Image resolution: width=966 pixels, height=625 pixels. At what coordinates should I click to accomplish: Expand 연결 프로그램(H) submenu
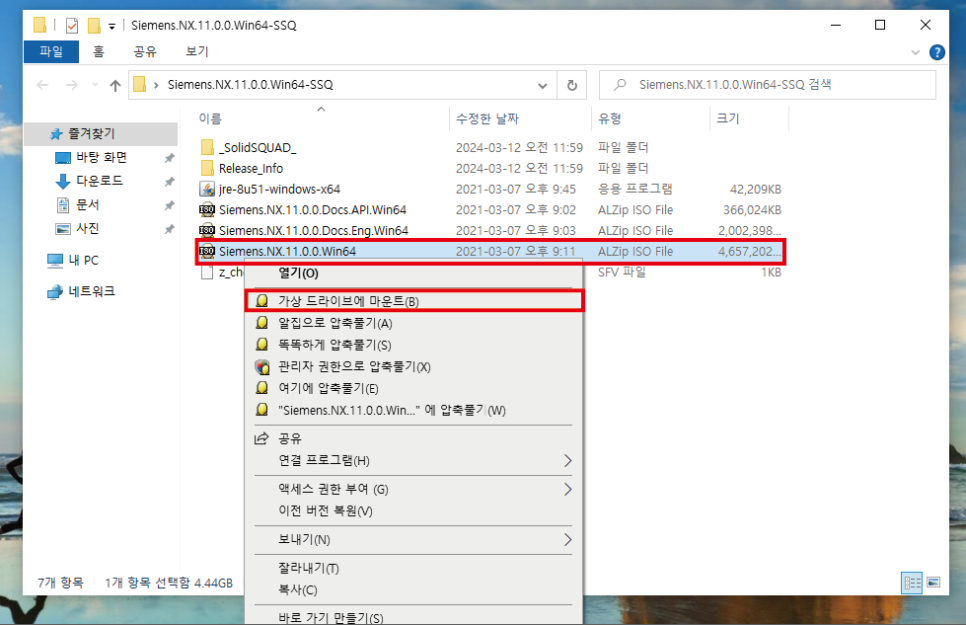(x=413, y=460)
